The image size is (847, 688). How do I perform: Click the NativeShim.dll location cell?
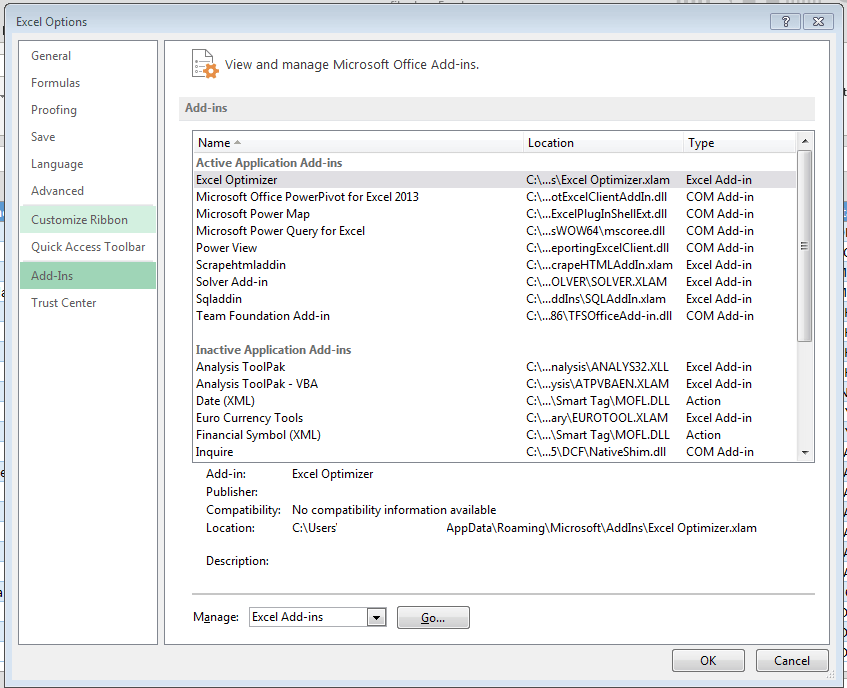coord(596,452)
